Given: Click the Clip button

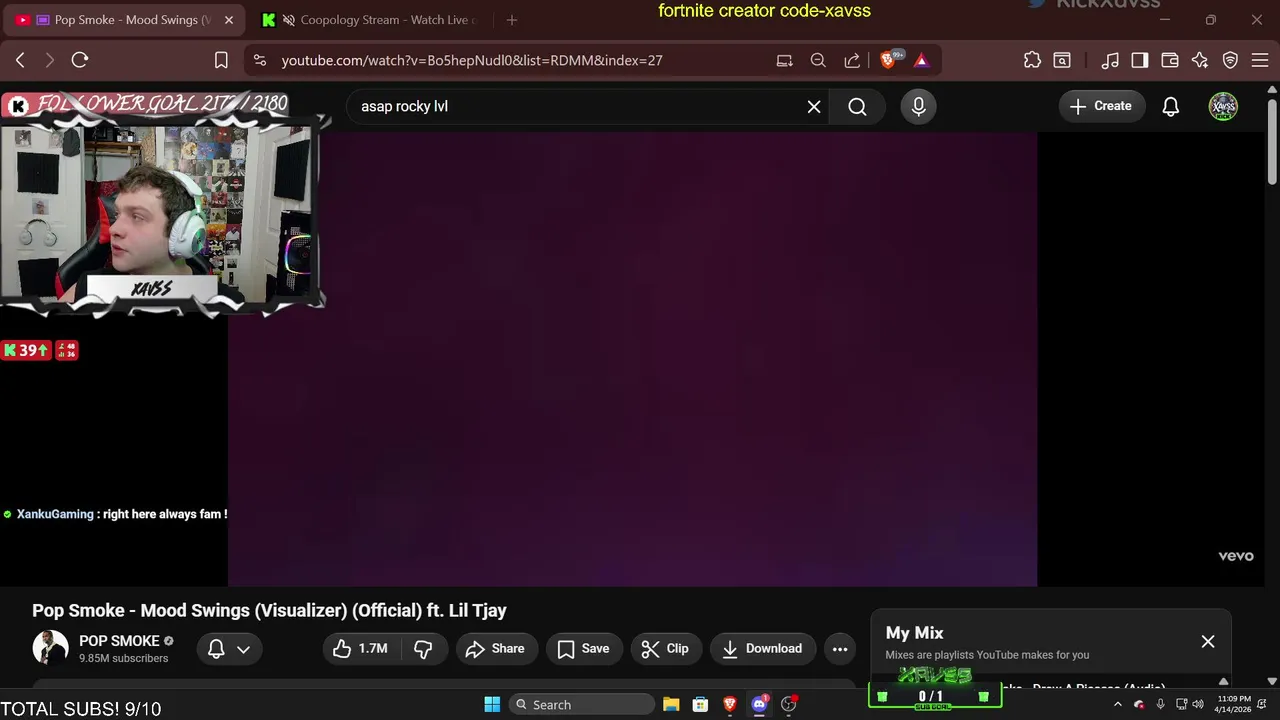Looking at the screenshot, I should pos(666,649).
